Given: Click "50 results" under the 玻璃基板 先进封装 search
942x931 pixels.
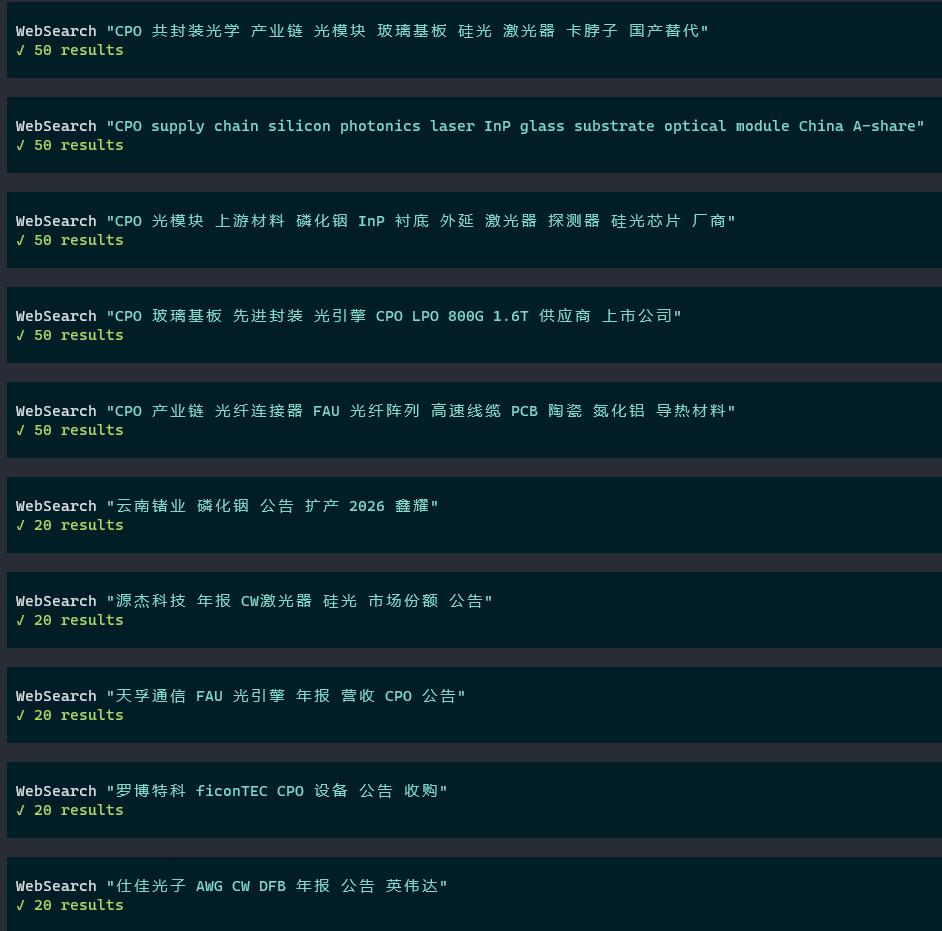Looking at the screenshot, I should coord(79,335).
